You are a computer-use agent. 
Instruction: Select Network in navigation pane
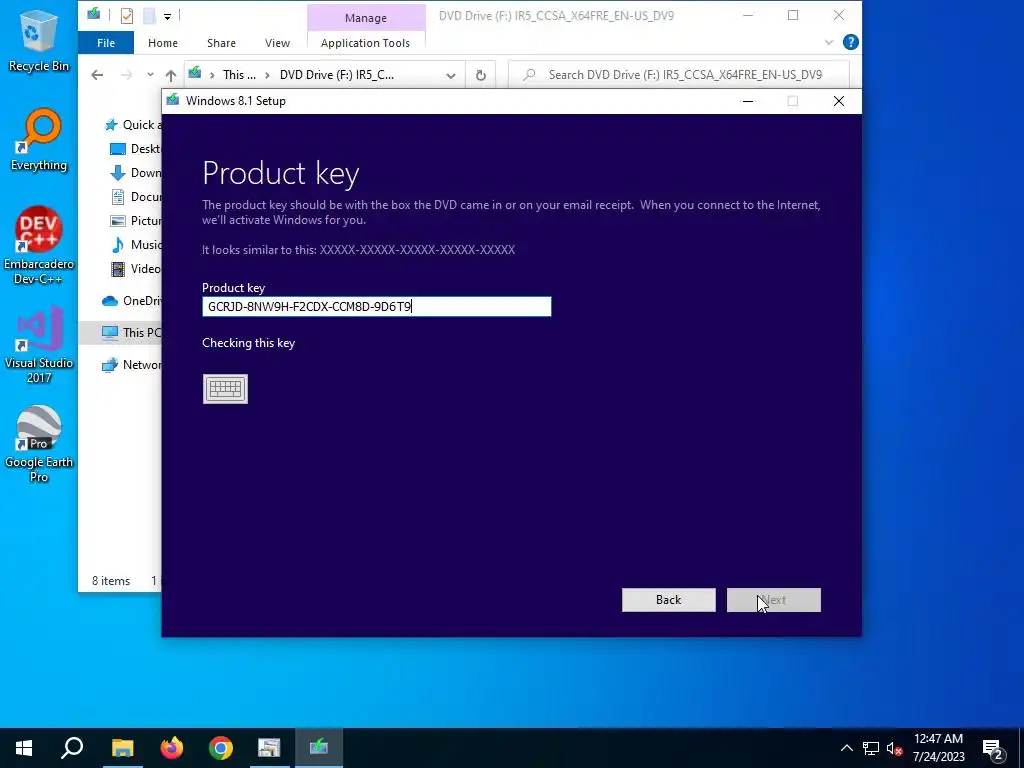(131, 365)
